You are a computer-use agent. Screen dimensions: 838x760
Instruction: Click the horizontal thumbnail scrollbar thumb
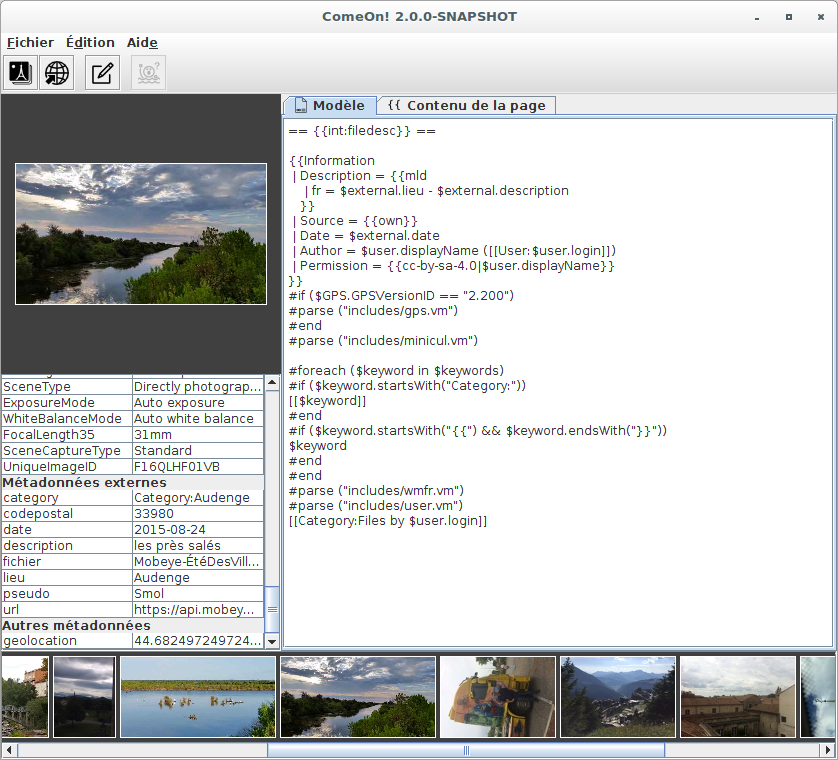click(x=465, y=750)
